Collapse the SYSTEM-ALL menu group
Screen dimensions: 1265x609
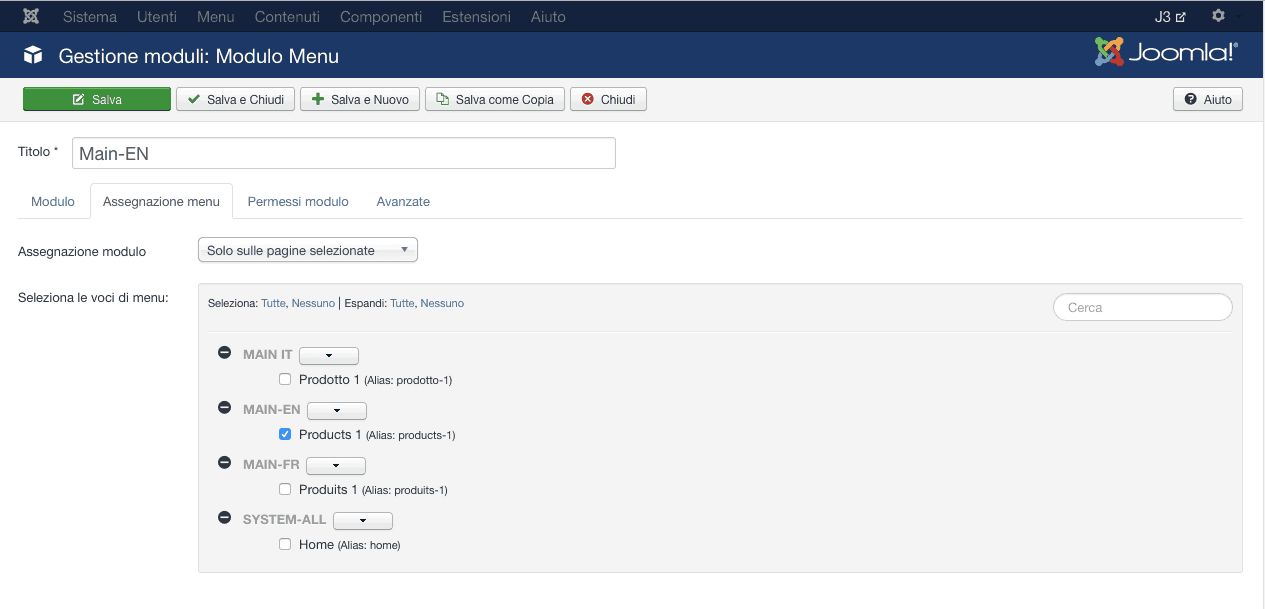(x=225, y=518)
